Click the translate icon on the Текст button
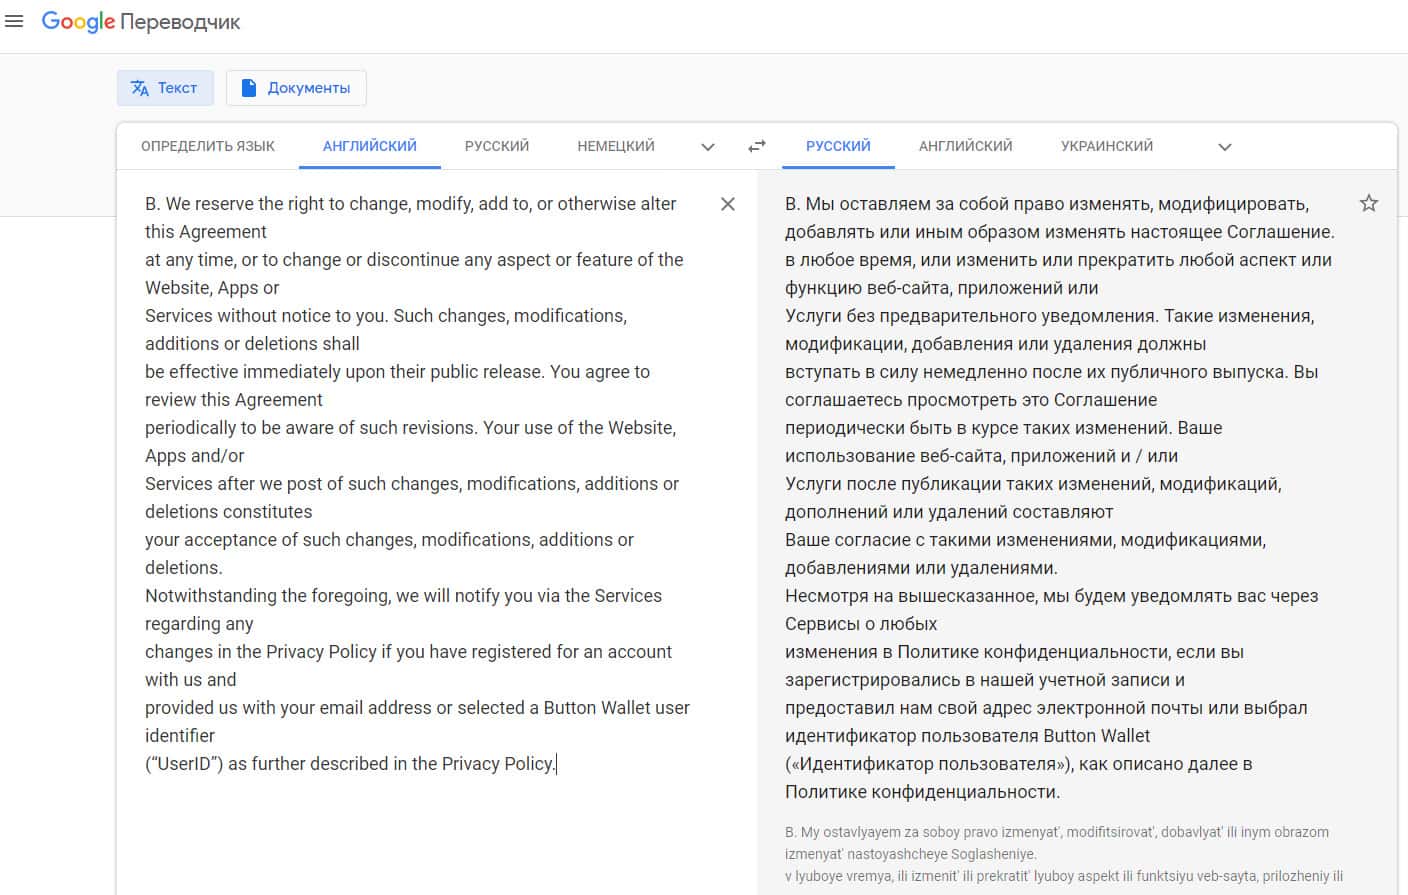1408x895 pixels. 140,88
